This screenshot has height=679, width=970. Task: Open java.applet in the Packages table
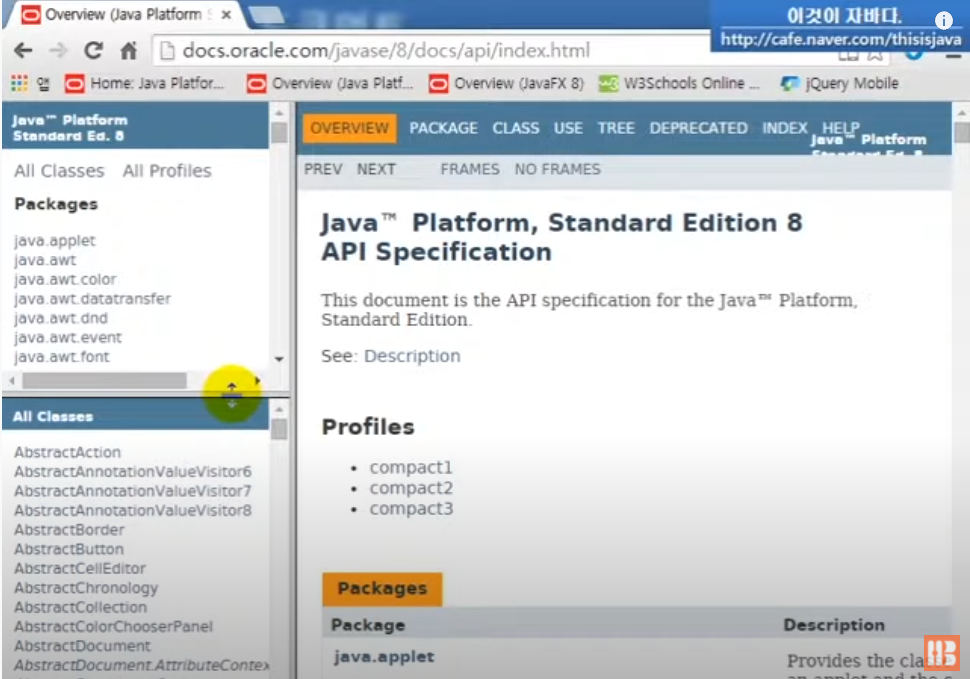(384, 657)
